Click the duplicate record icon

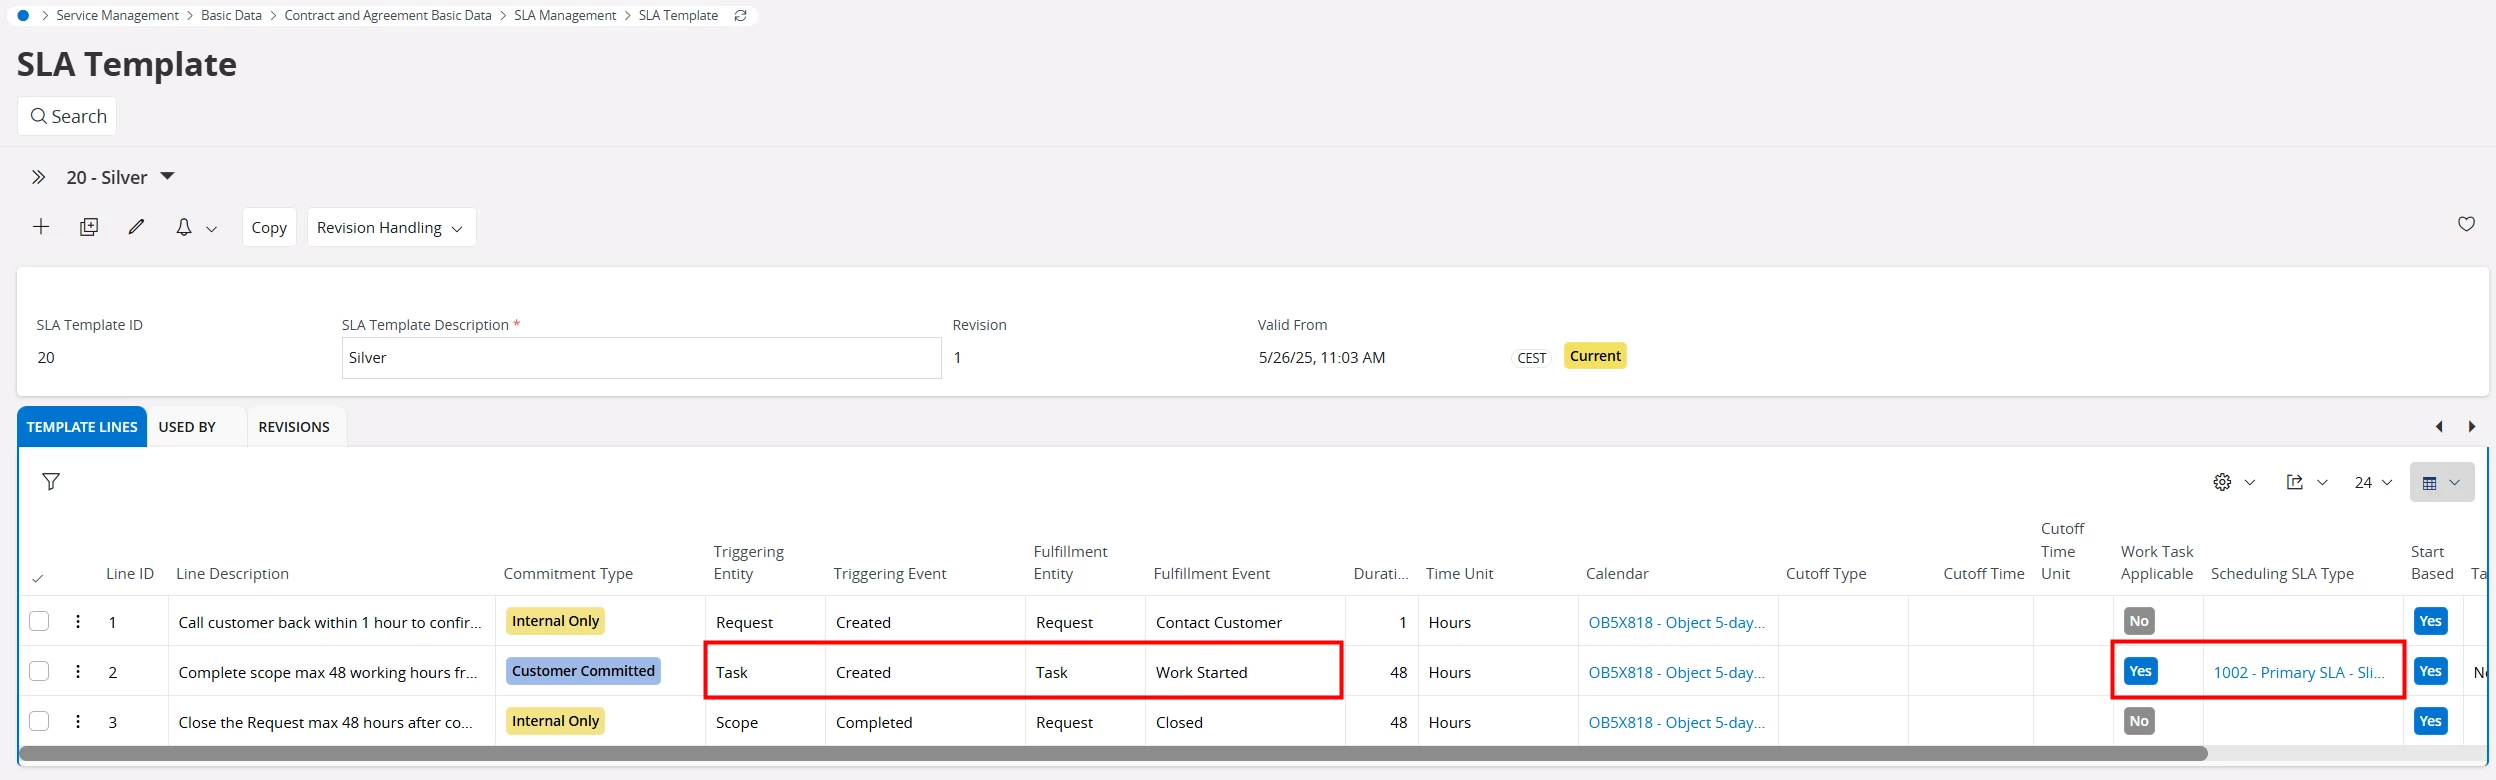tap(89, 227)
